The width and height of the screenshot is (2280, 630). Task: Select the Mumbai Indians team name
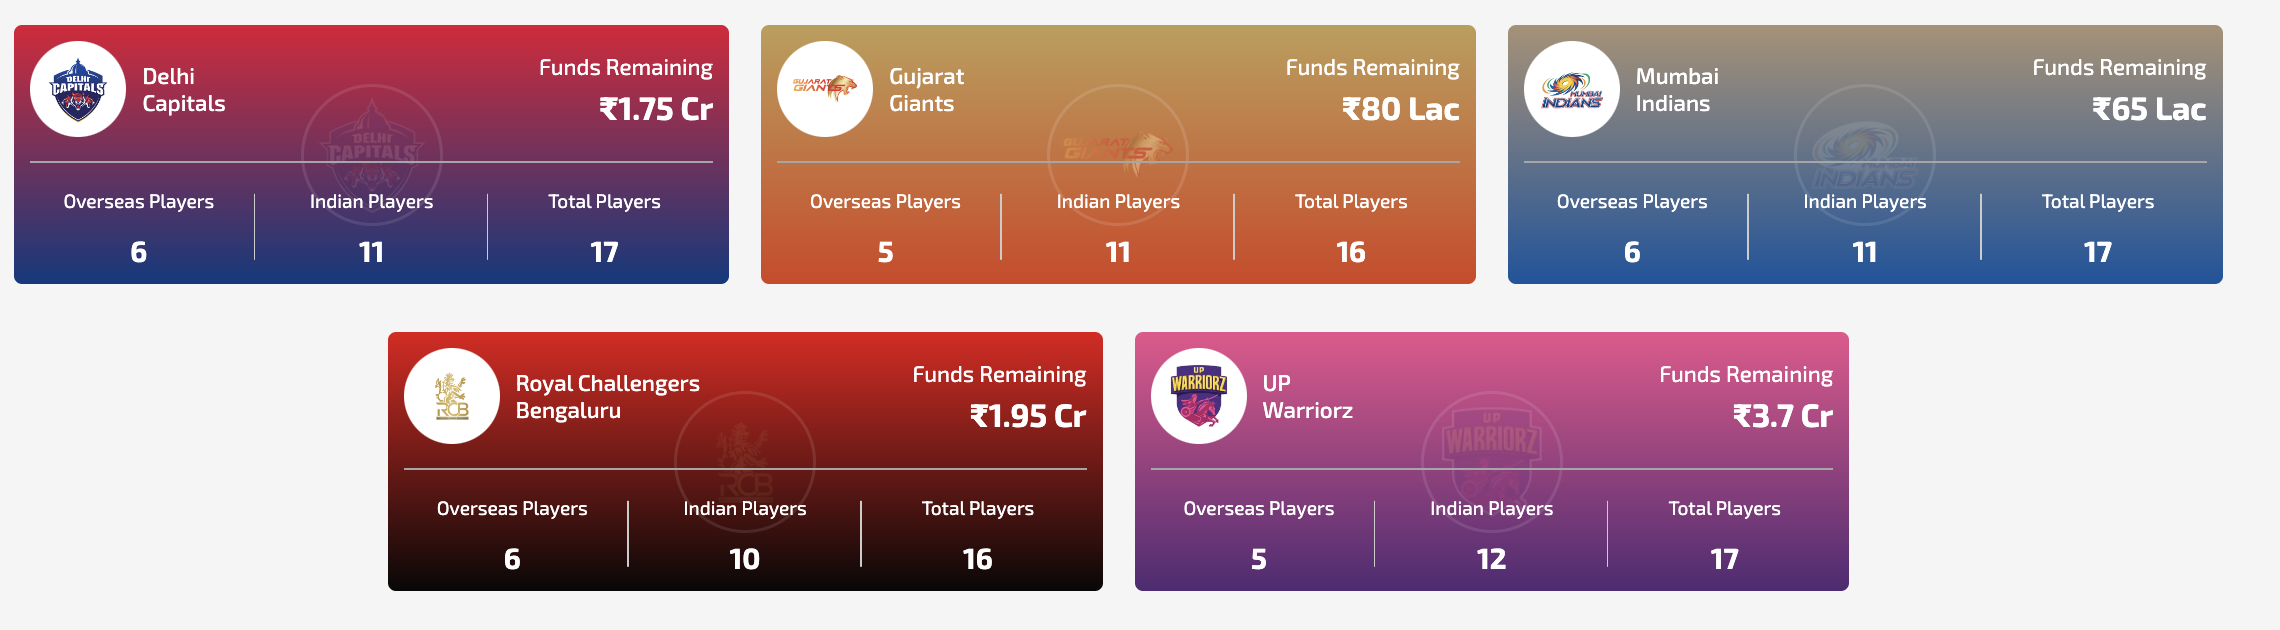tap(1676, 90)
